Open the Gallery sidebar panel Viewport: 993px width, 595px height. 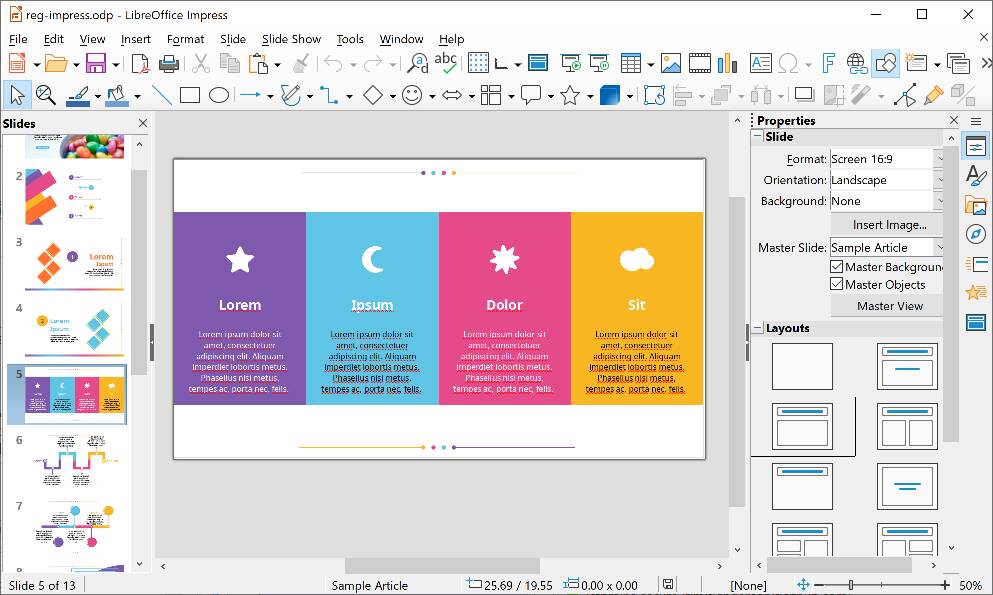(x=976, y=204)
